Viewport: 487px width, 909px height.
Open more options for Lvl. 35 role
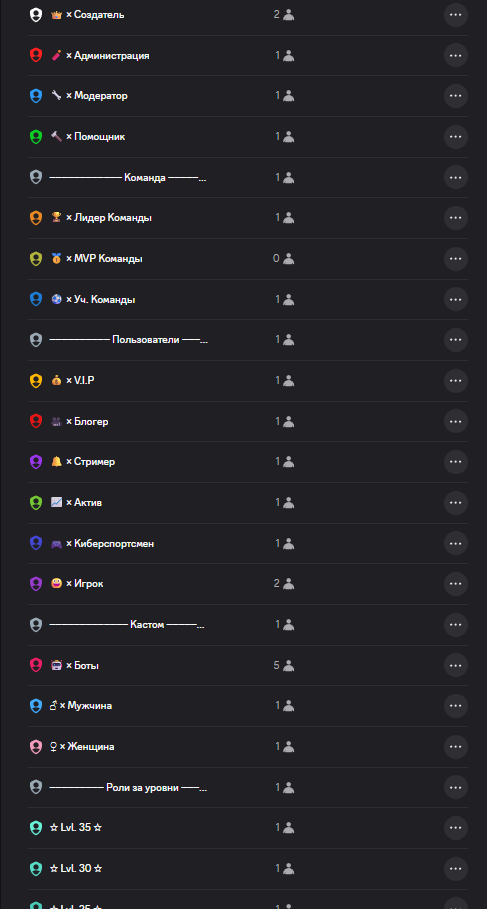click(x=456, y=827)
